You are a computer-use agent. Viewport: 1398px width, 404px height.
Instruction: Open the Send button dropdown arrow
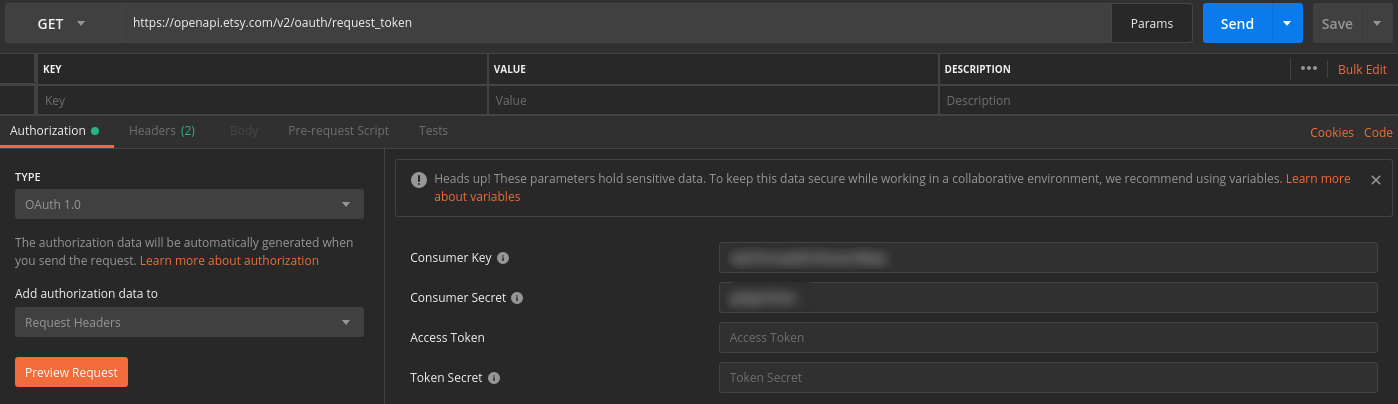coord(1287,23)
